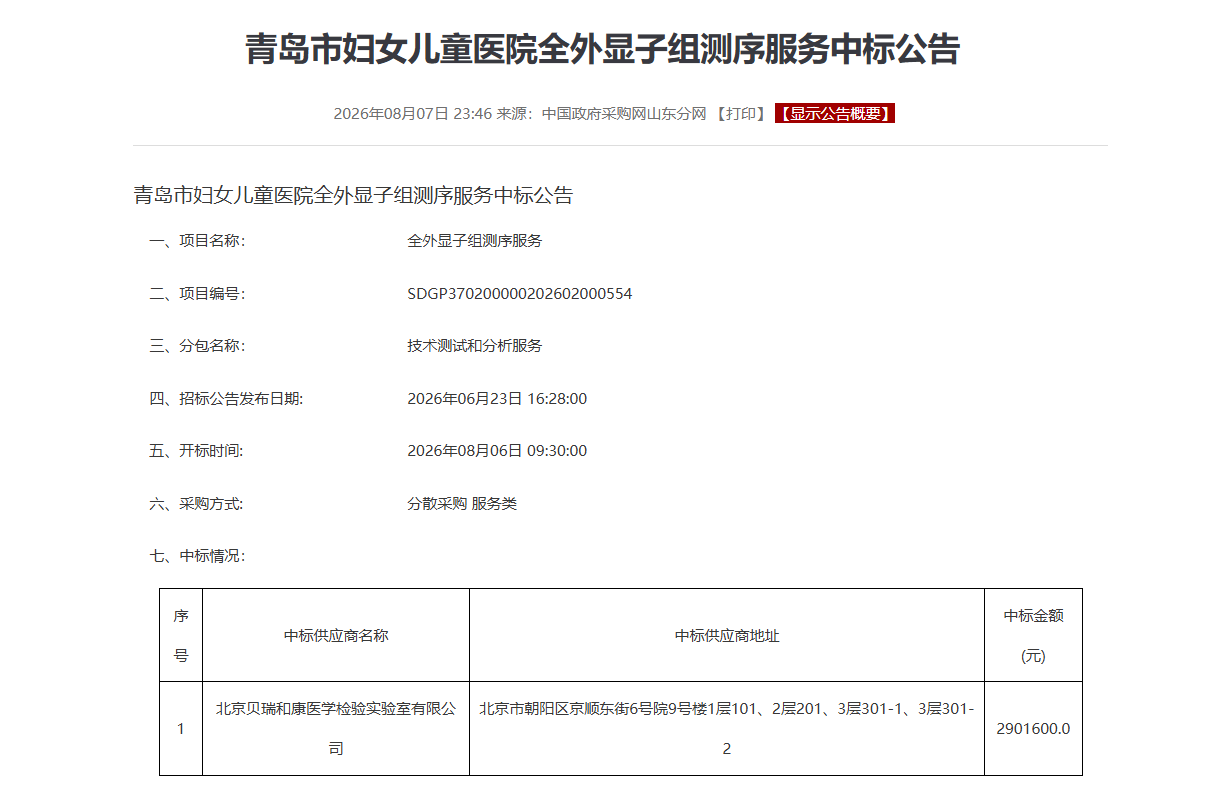The image size is (1229, 786).
Task: Click the red 显示公告概要 button
Action: click(834, 114)
